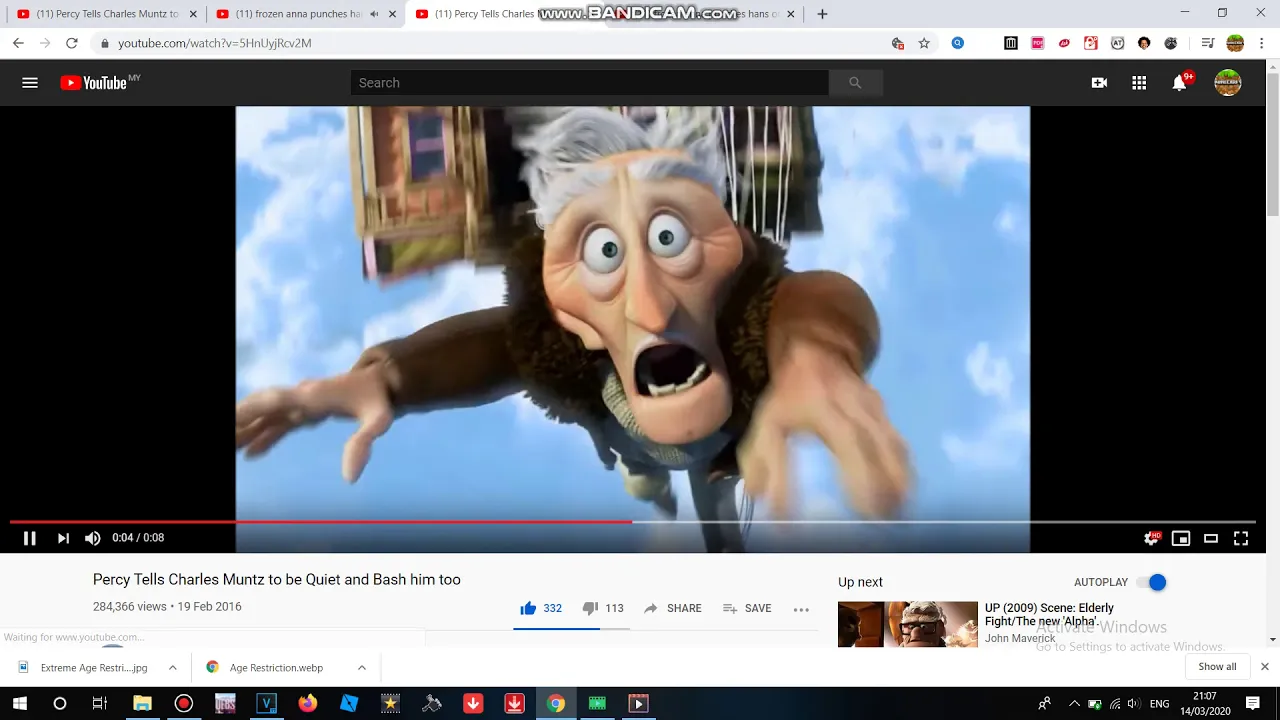1280x720 pixels.
Task: Reload the page
Action: (72, 43)
